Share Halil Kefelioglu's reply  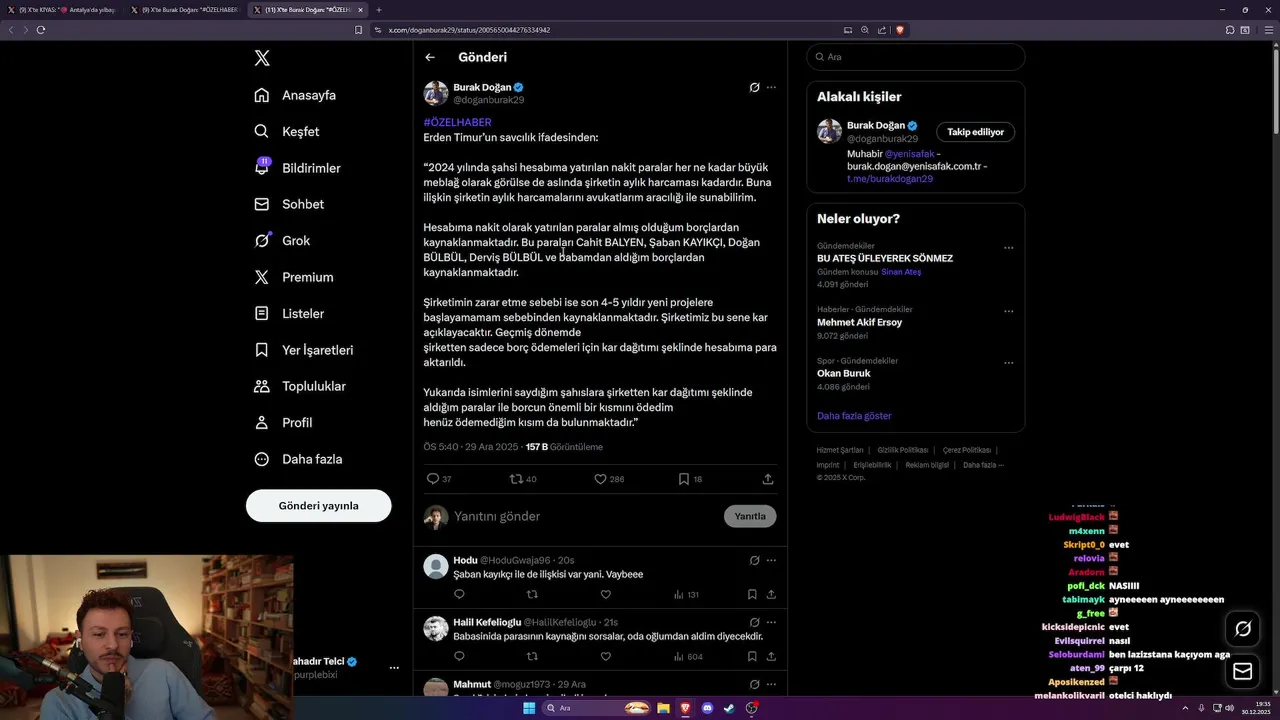click(771, 656)
